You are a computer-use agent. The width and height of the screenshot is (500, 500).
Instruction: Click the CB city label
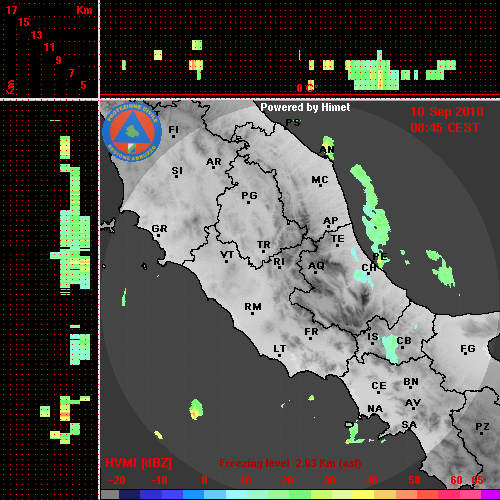[x=404, y=341]
